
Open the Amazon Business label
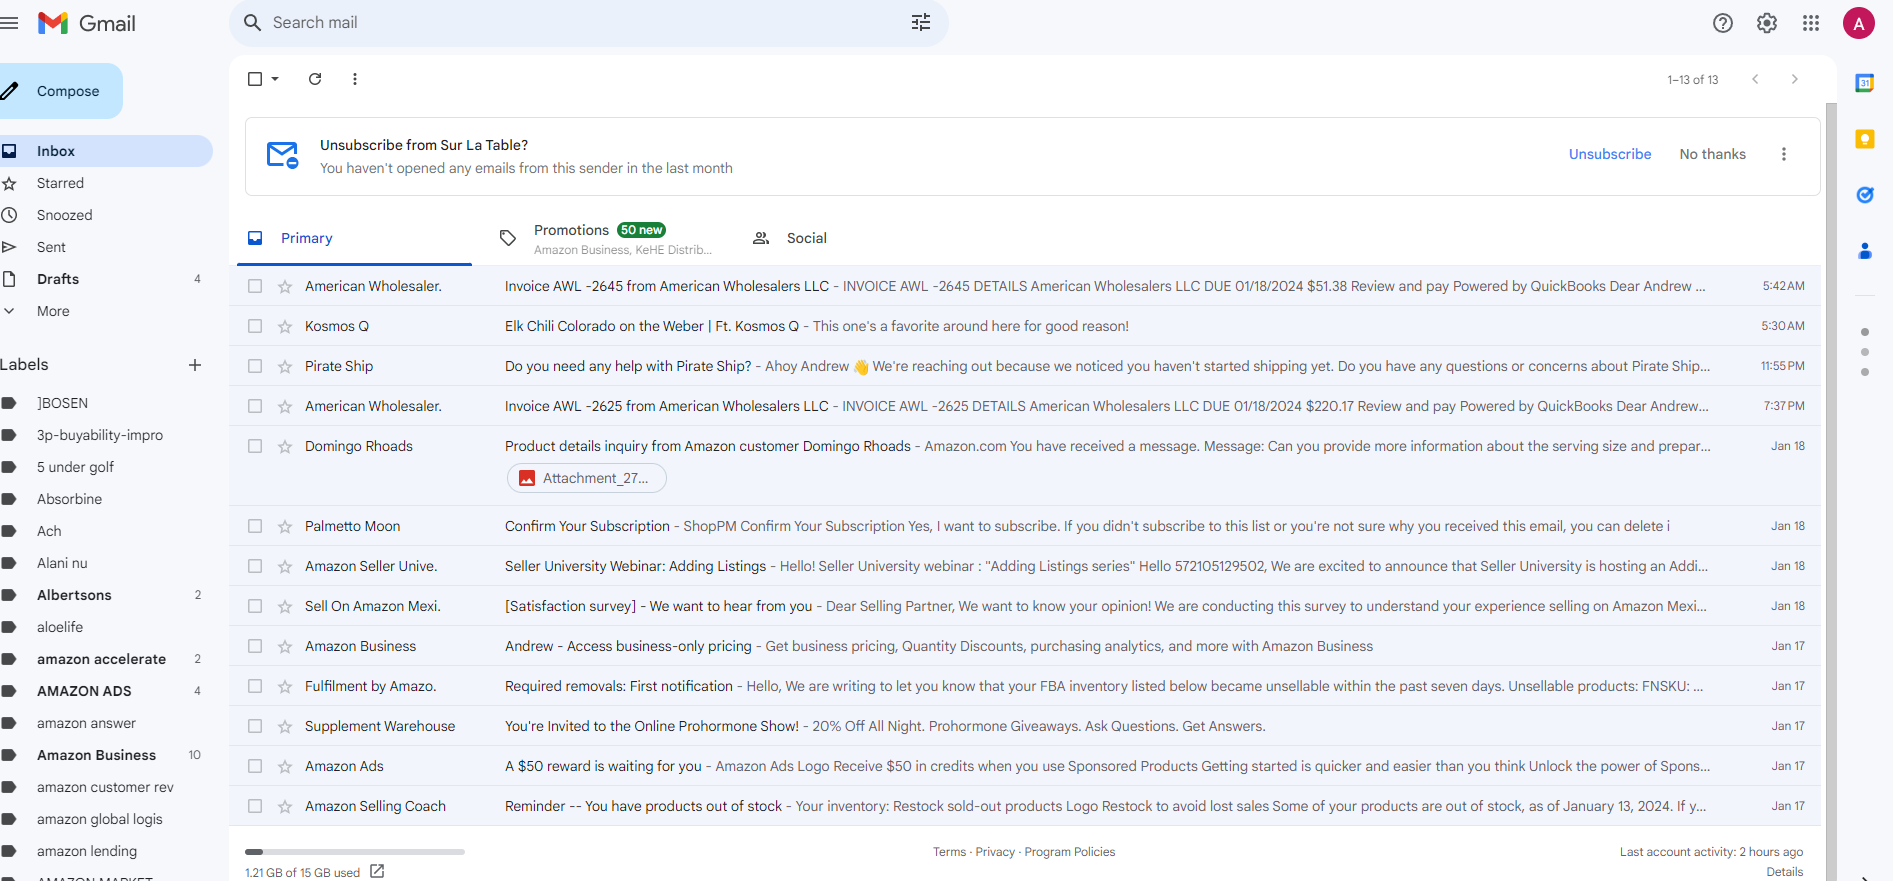coord(96,755)
